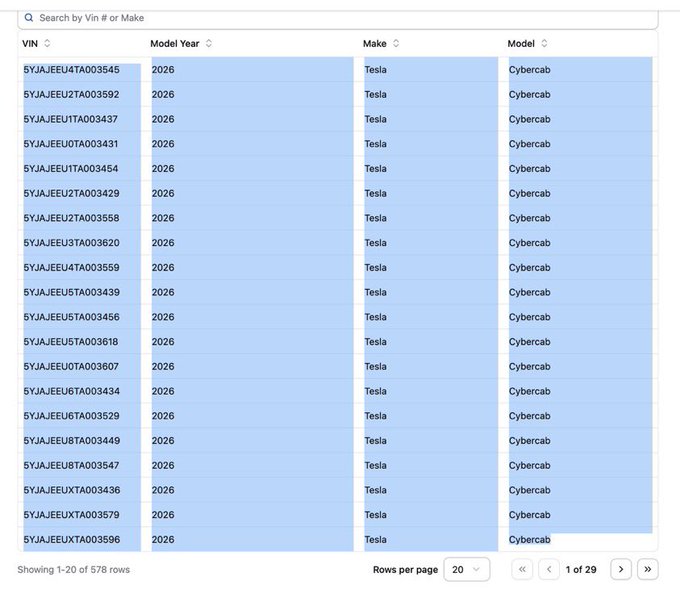Select VIN 5YJAJEEU4TA003559
Image resolution: width=680 pixels, height=589 pixels.
pos(72,268)
